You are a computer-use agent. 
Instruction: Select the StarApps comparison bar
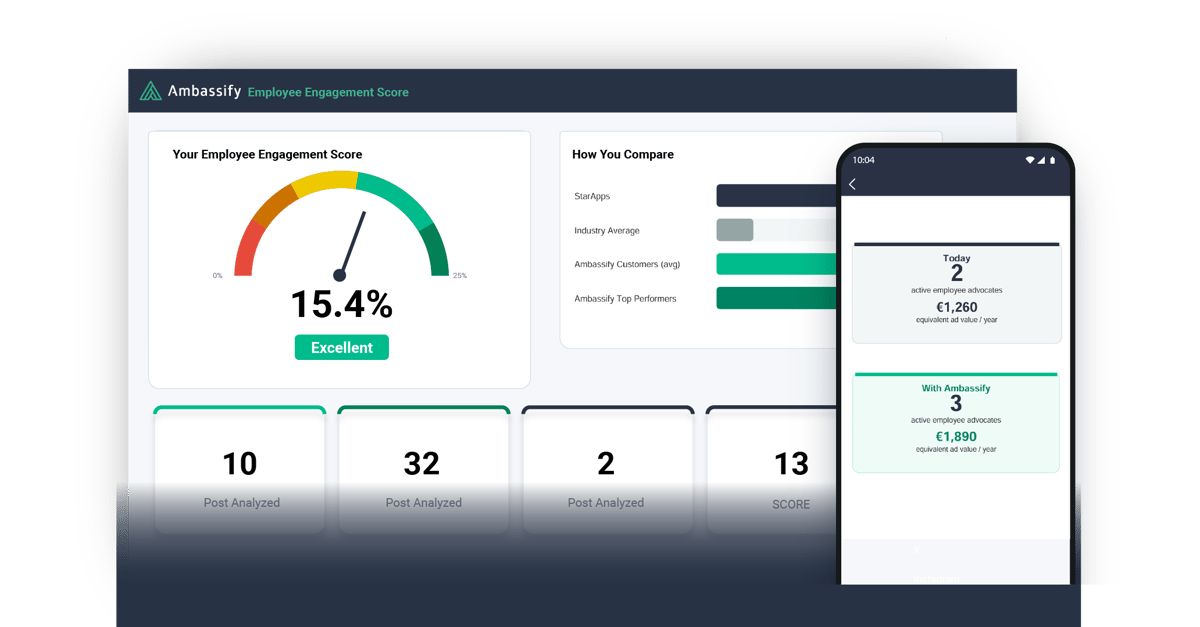777,196
